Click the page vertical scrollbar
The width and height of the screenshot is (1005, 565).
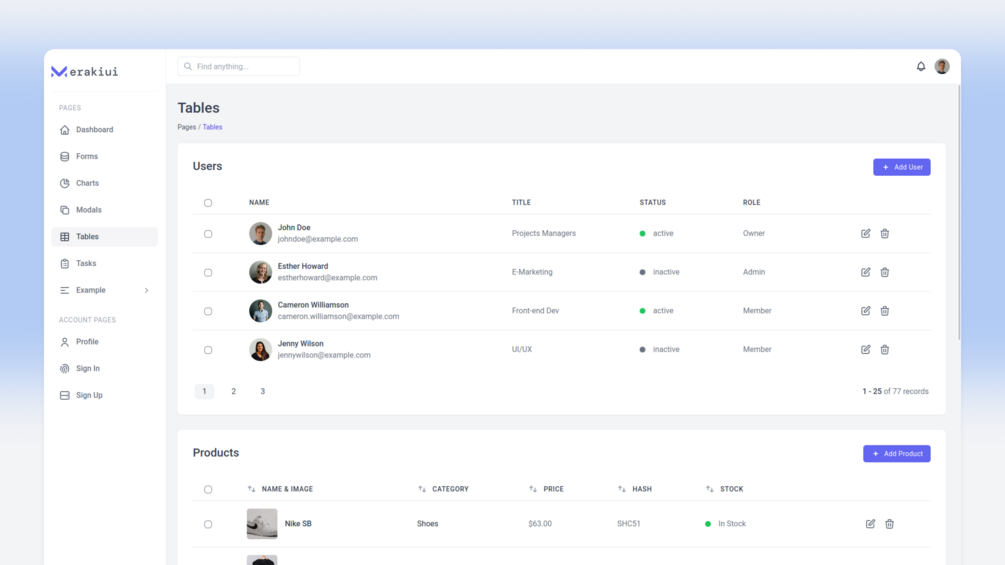pos(959,211)
